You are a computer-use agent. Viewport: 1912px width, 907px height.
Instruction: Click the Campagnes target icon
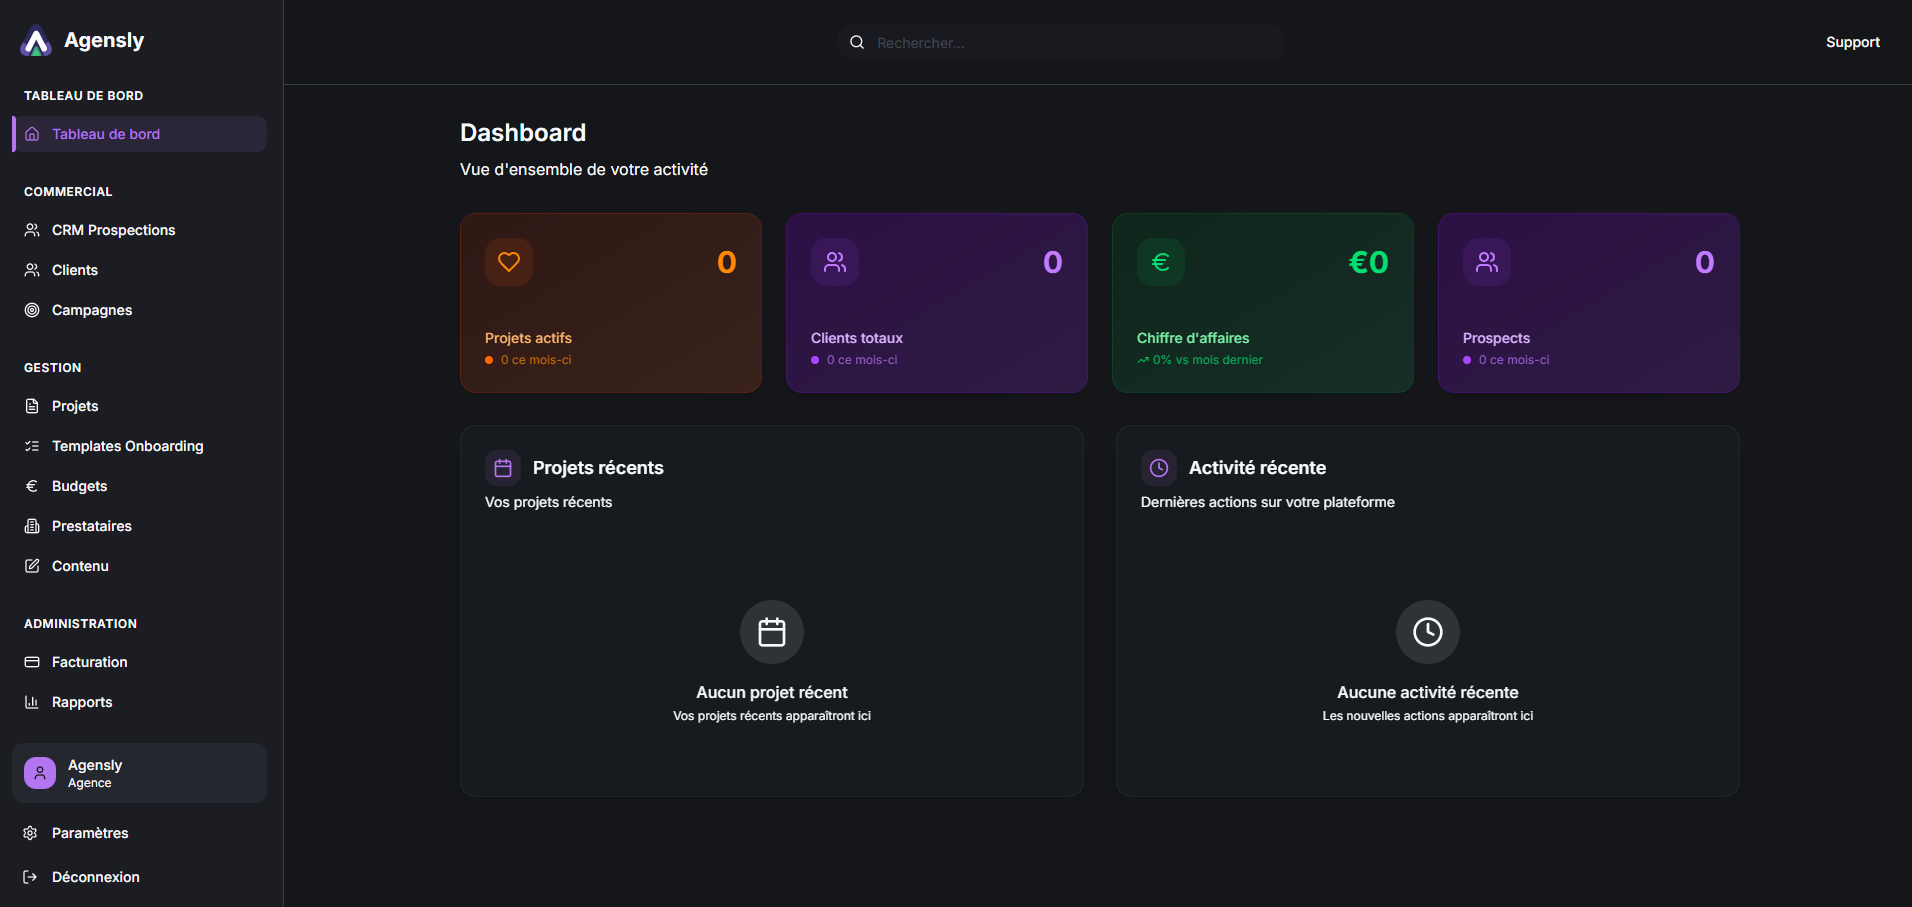click(x=33, y=310)
